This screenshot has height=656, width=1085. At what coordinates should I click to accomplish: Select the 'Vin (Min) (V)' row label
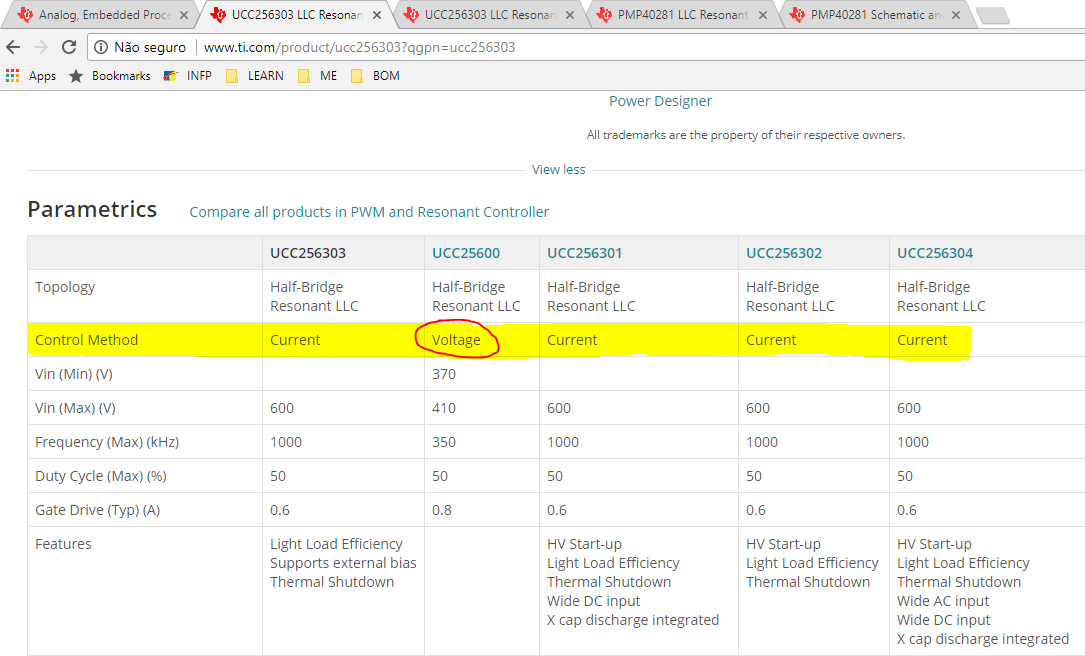[x=73, y=374]
